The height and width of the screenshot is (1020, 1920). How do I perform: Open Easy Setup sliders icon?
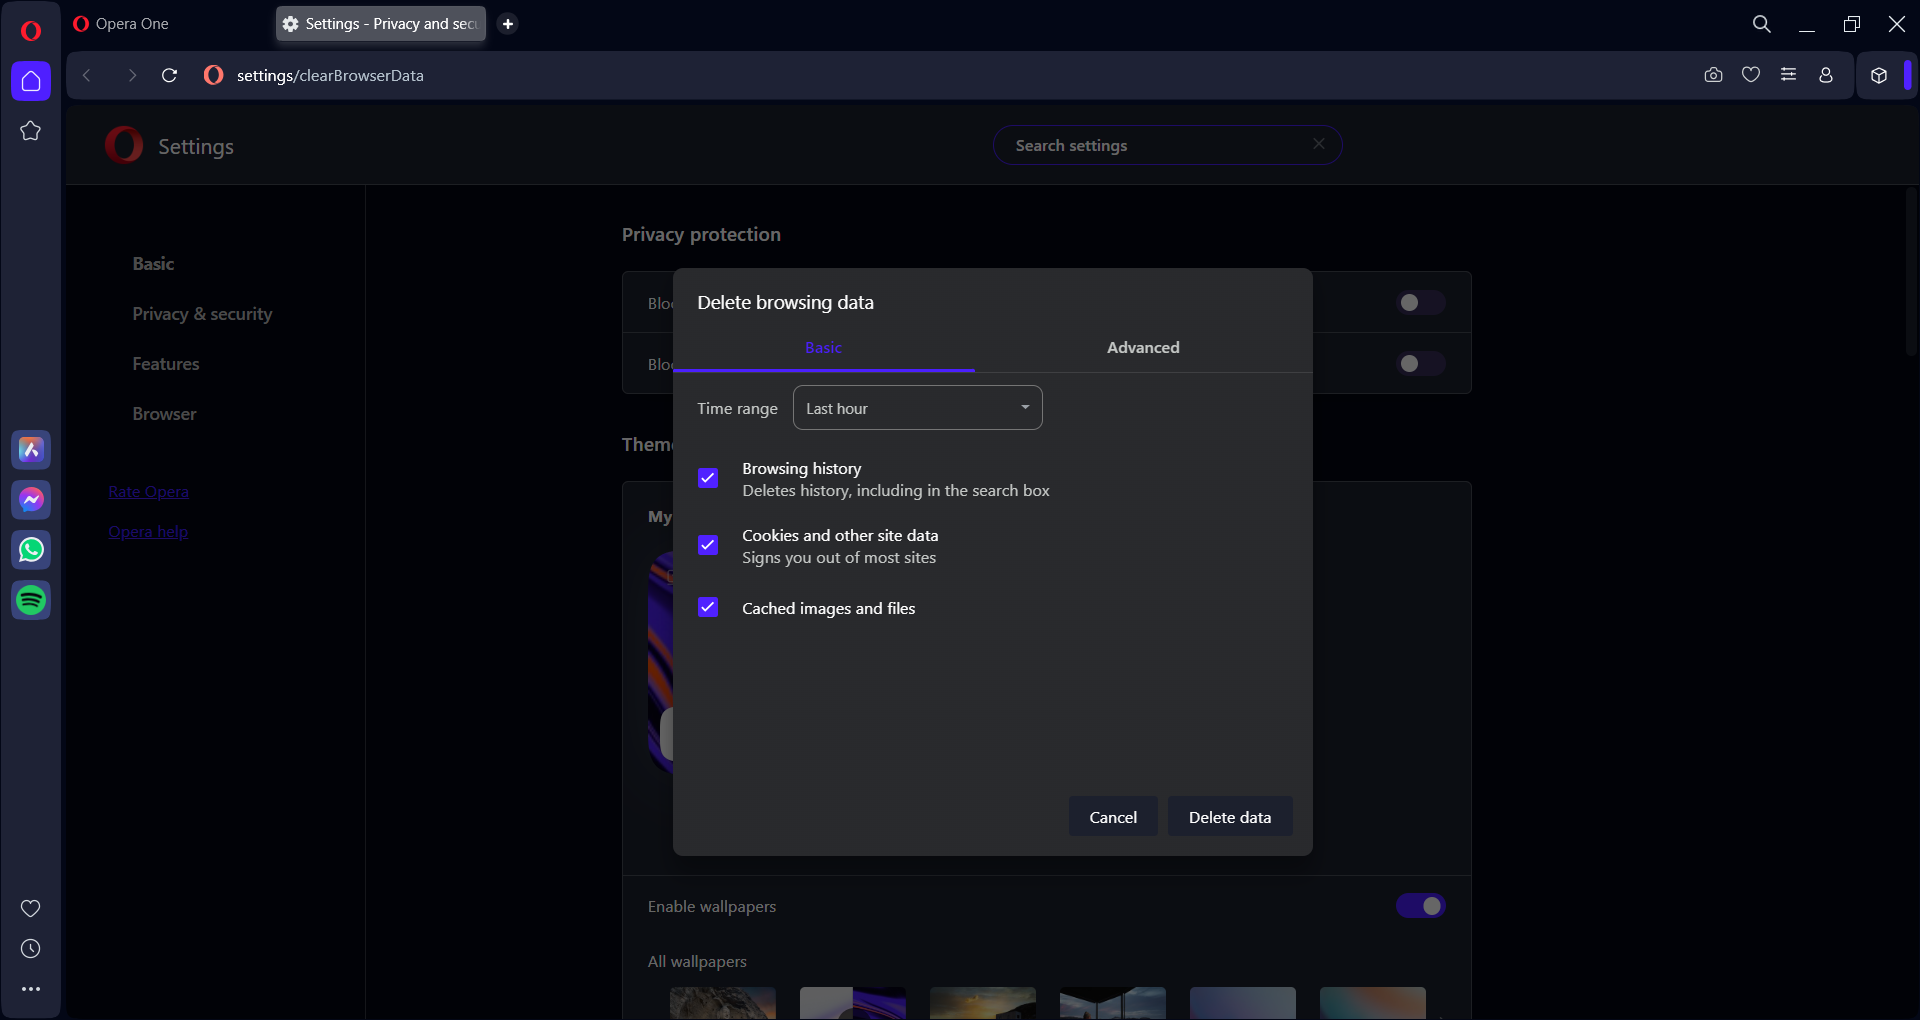click(1789, 75)
